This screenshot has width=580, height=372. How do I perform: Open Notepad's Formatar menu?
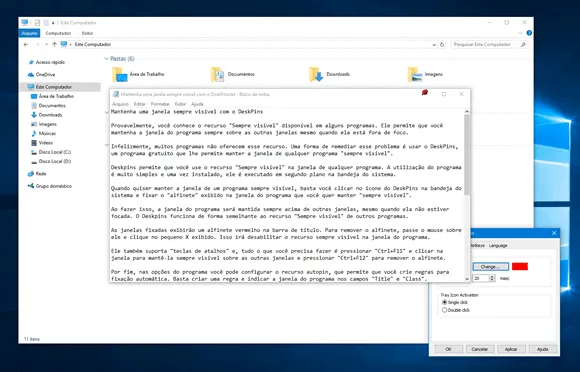[160, 104]
